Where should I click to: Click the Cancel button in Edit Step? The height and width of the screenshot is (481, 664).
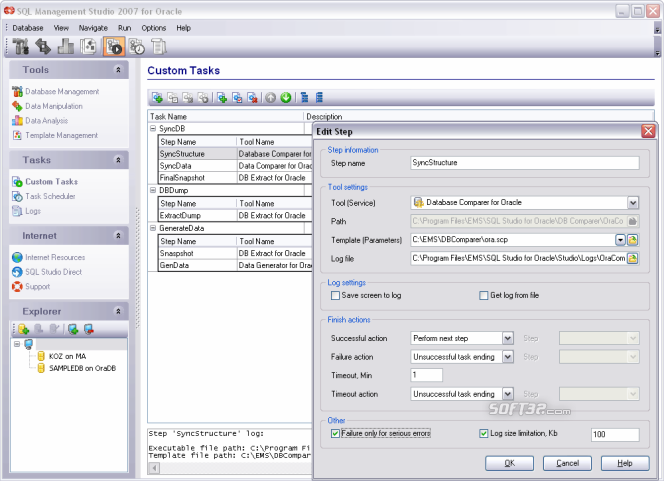(567, 463)
